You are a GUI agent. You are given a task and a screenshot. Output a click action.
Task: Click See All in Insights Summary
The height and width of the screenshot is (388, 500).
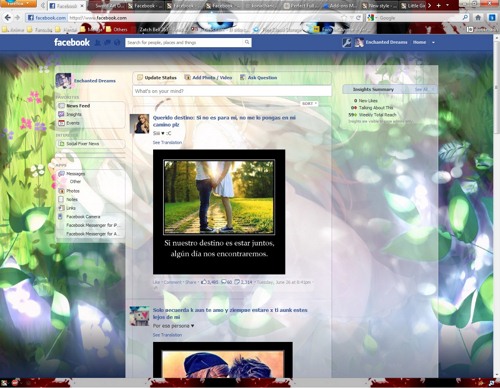(x=421, y=89)
